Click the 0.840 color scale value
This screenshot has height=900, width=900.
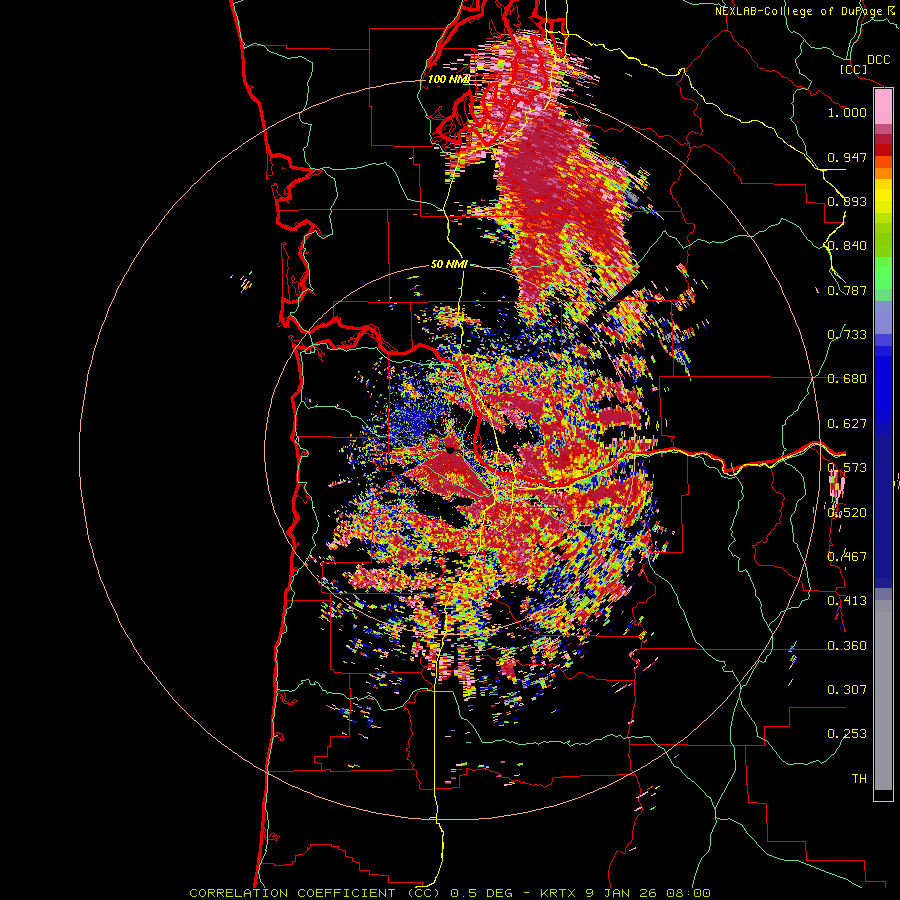click(x=847, y=246)
